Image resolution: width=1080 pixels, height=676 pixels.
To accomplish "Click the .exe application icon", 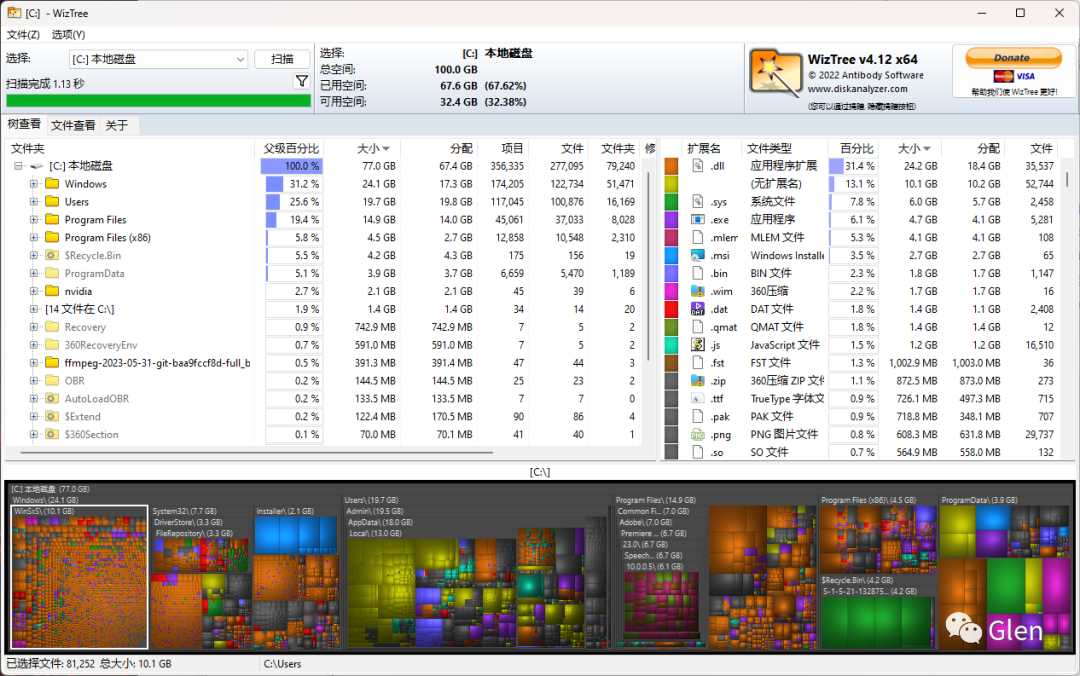I will point(698,219).
